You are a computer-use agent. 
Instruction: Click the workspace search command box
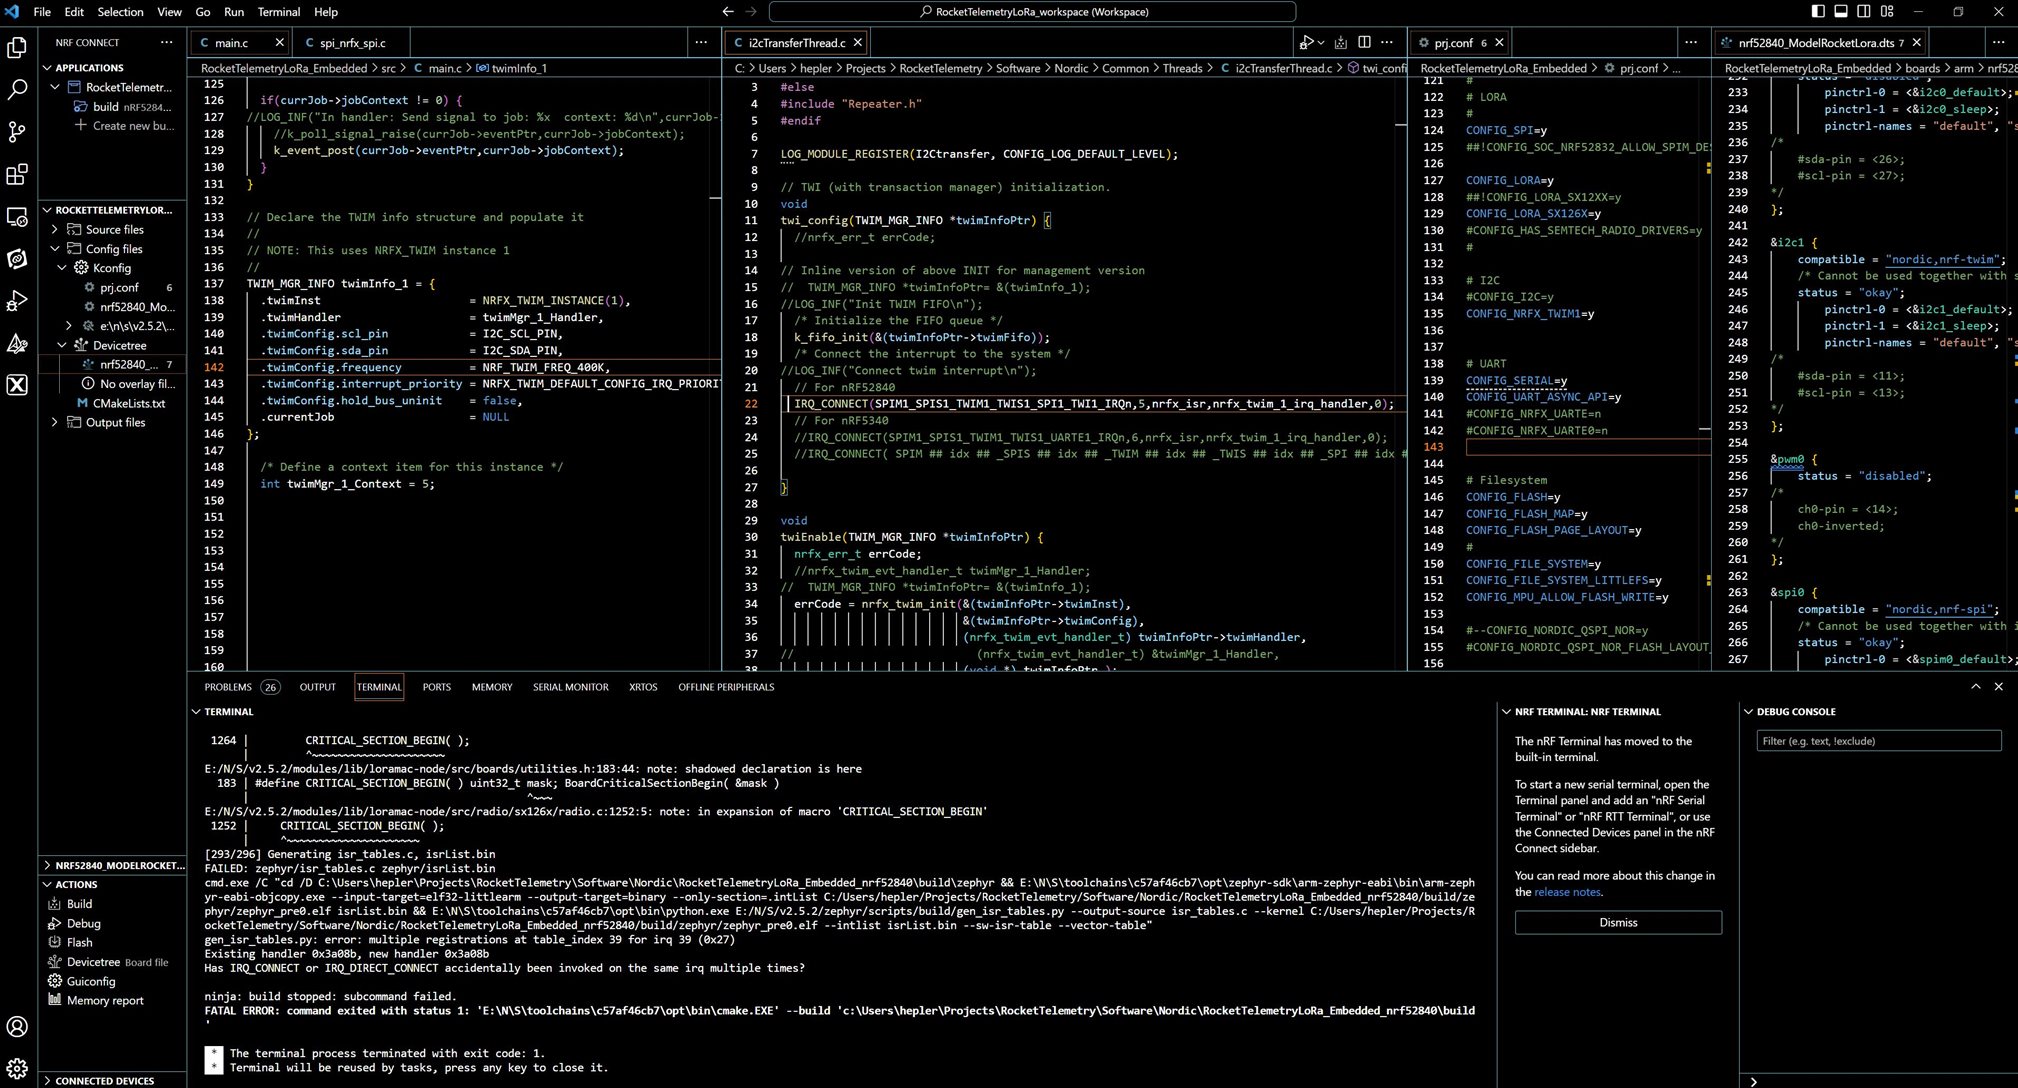pyautogui.click(x=1032, y=12)
